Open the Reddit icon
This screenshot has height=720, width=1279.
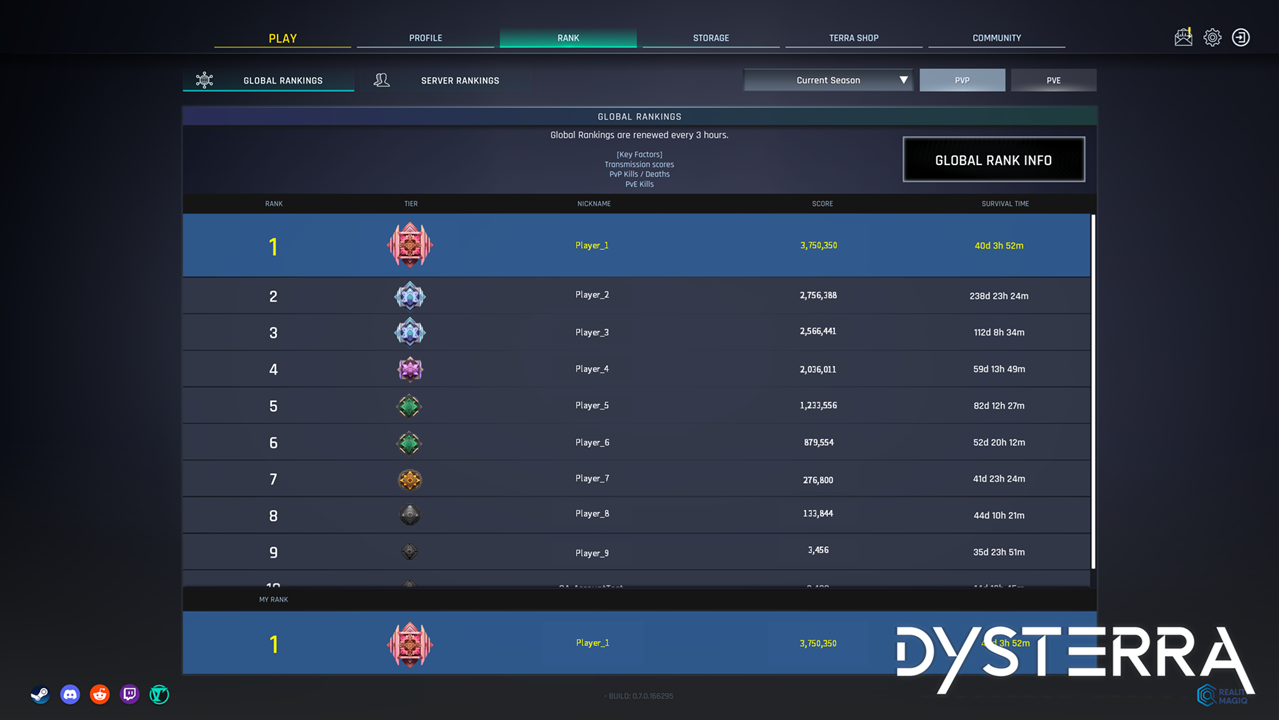pyautogui.click(x=100, y=694)
